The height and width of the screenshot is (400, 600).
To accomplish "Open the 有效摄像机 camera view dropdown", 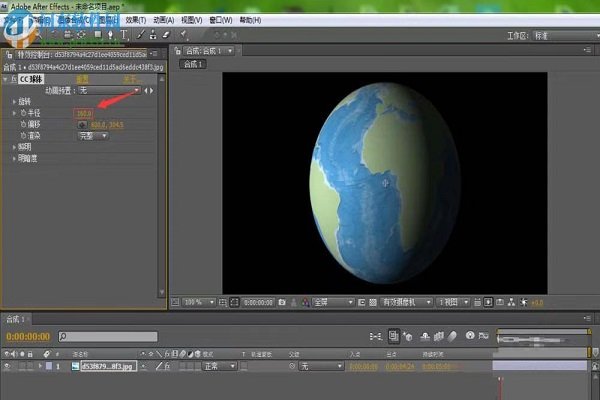I will (x=407, y=302).
